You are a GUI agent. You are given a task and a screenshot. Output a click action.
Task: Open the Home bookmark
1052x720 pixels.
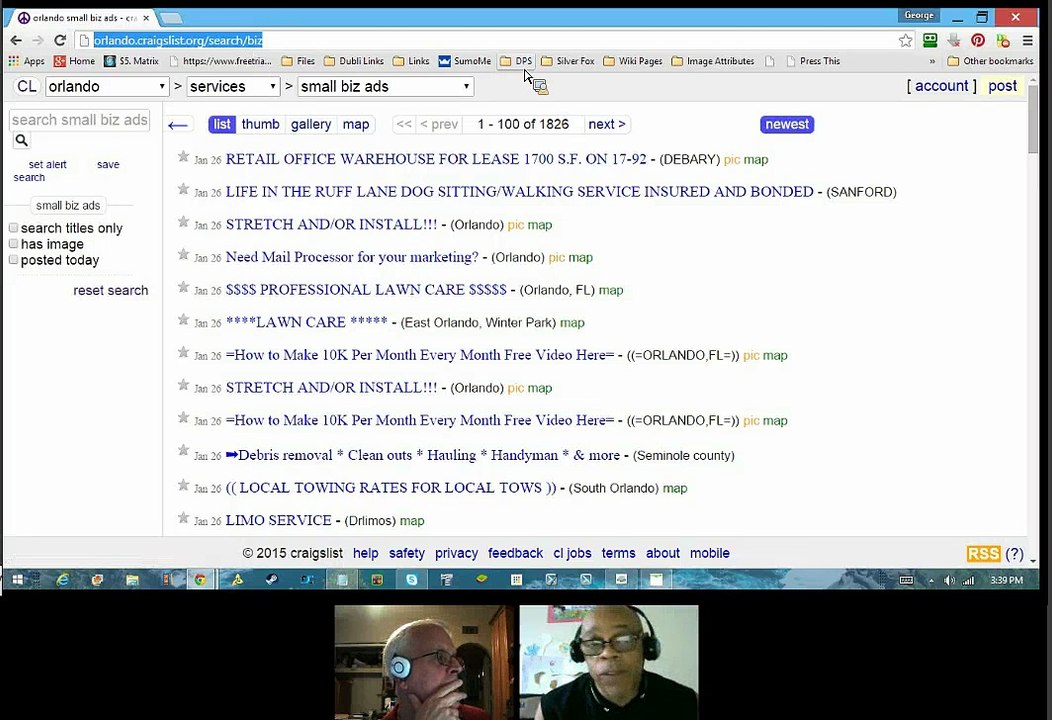[x=74, y=61]
